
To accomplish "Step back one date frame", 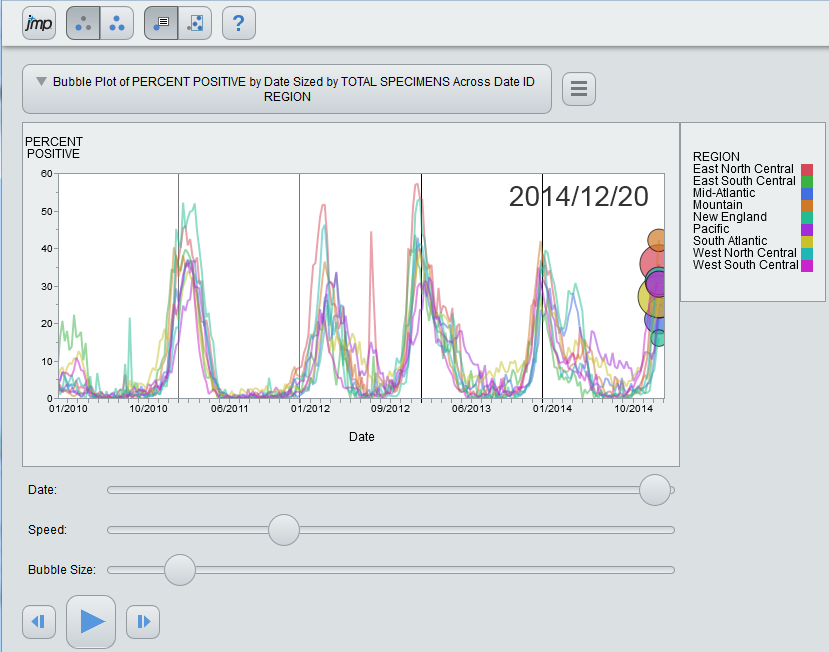I will 38,622.
